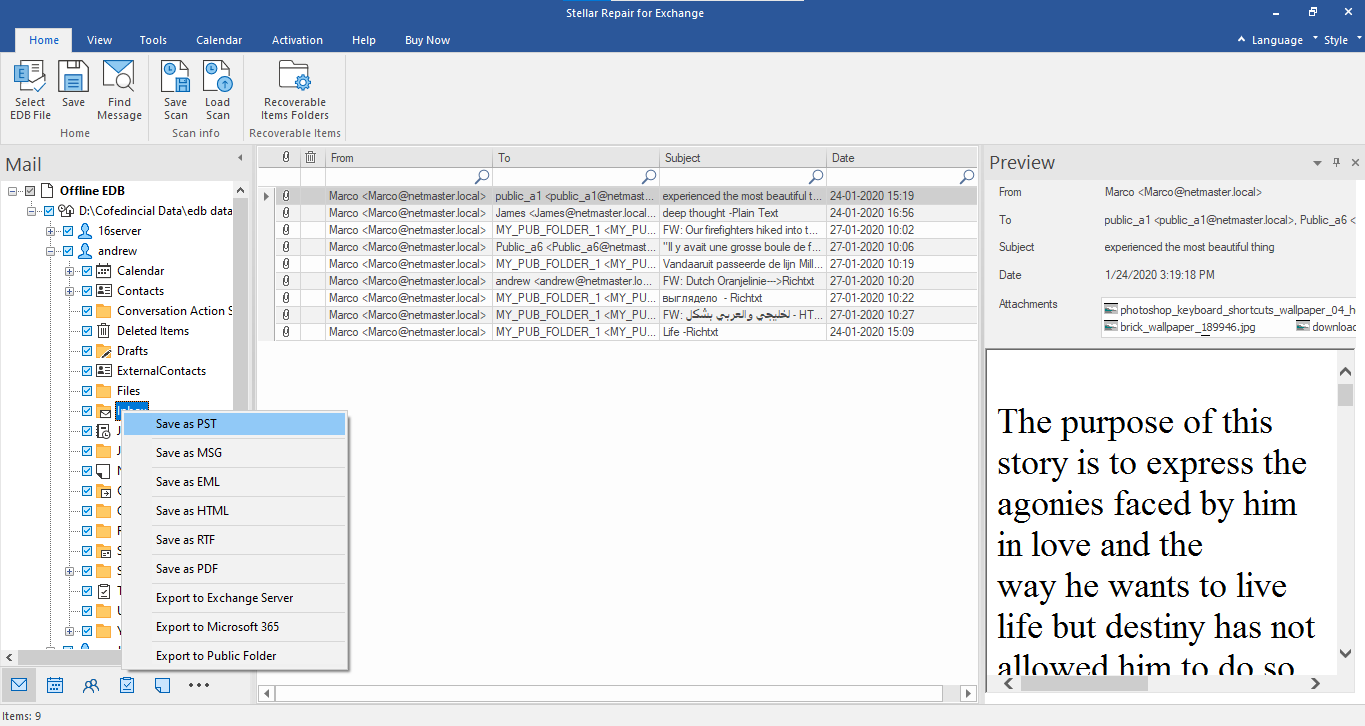
Task: Select email 'deep thought -Plain Text'
Action: click(617, 213)
